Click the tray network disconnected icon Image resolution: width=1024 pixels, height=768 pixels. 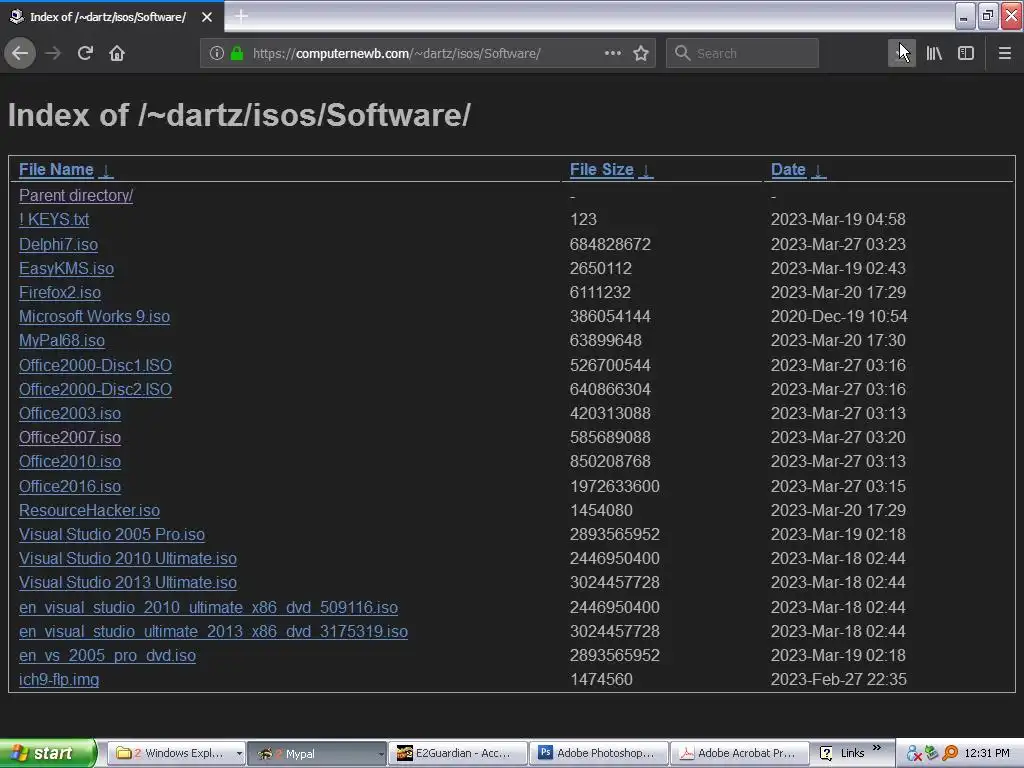click(x=914, y=754)
